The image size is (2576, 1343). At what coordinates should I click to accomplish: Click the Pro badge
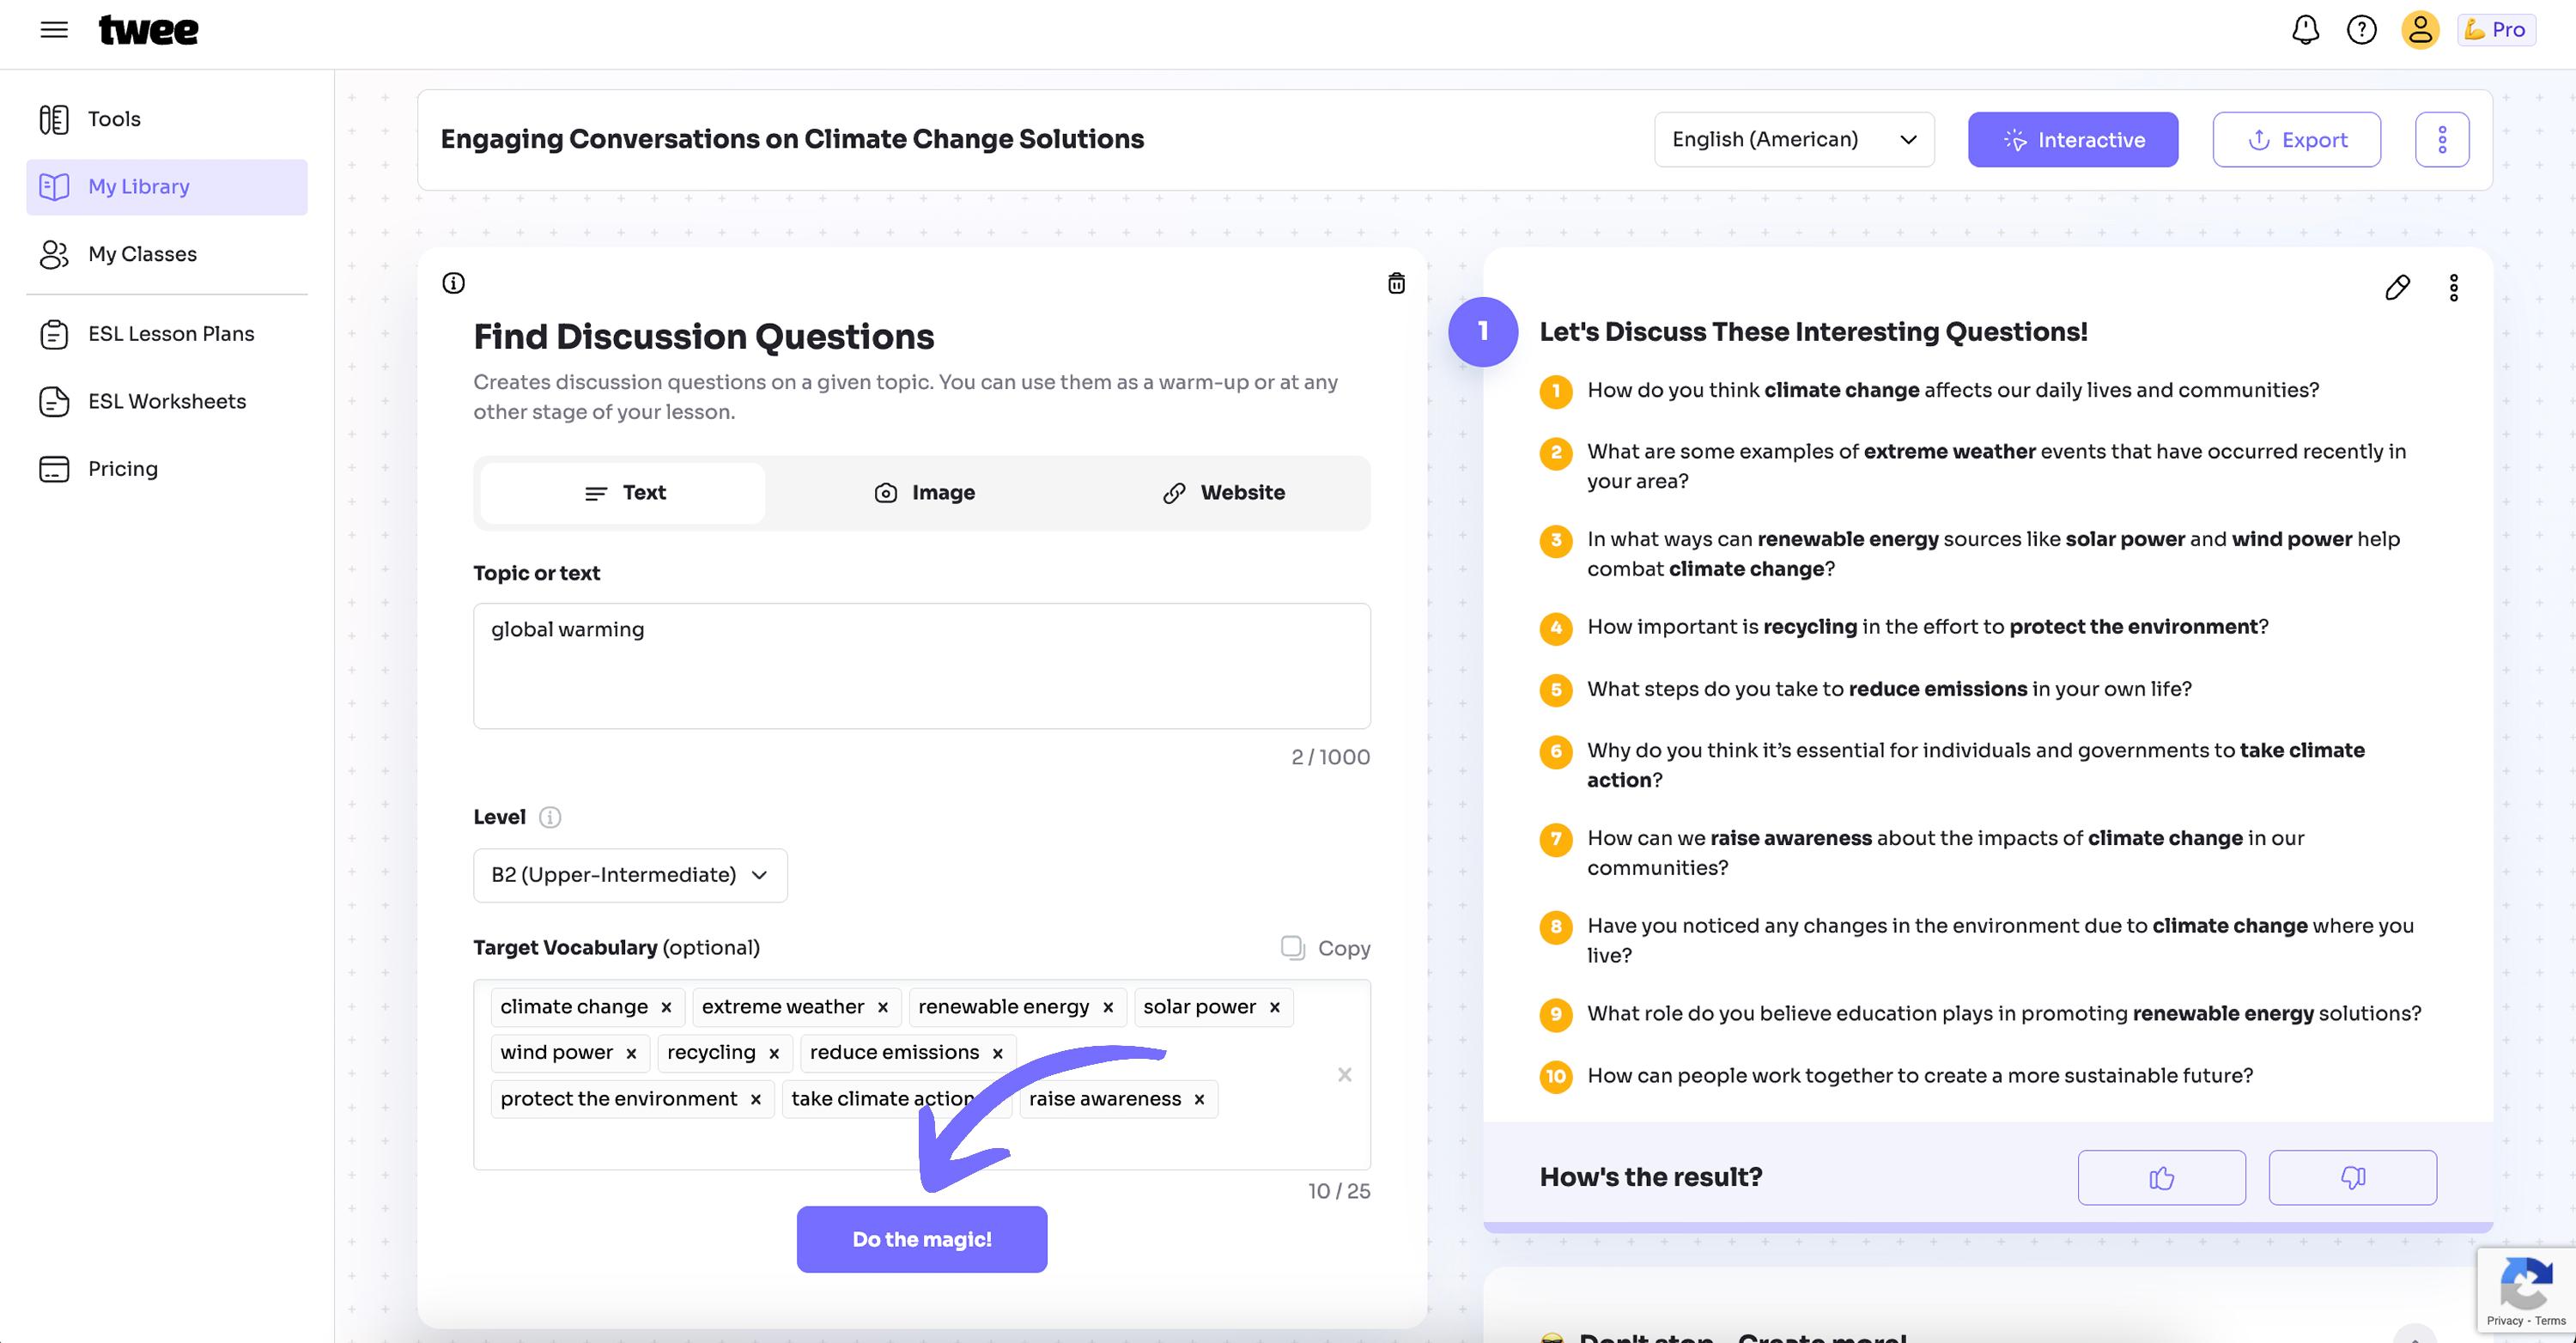[2496, 30]
